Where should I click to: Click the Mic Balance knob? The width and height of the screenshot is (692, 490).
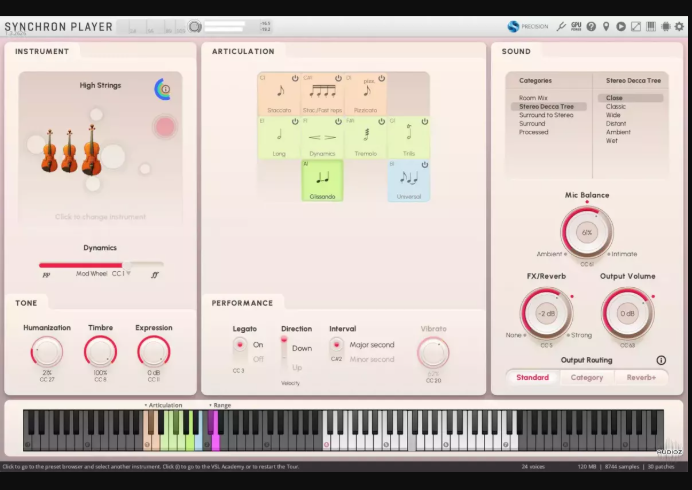(x=587, y=233)
